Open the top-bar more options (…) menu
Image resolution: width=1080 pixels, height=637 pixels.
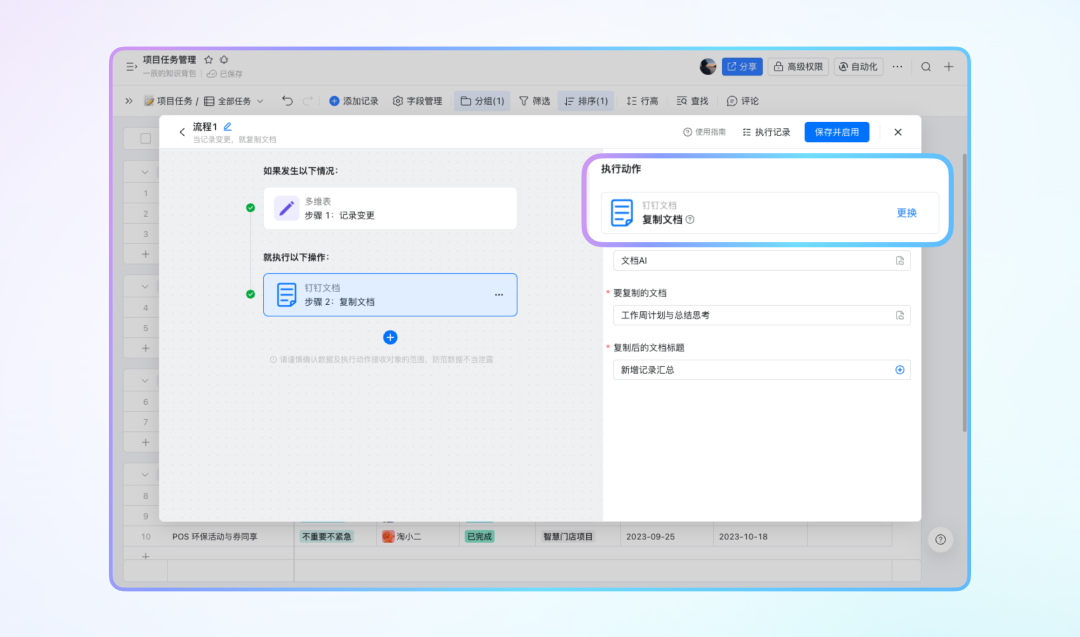(x=897, y=67)
